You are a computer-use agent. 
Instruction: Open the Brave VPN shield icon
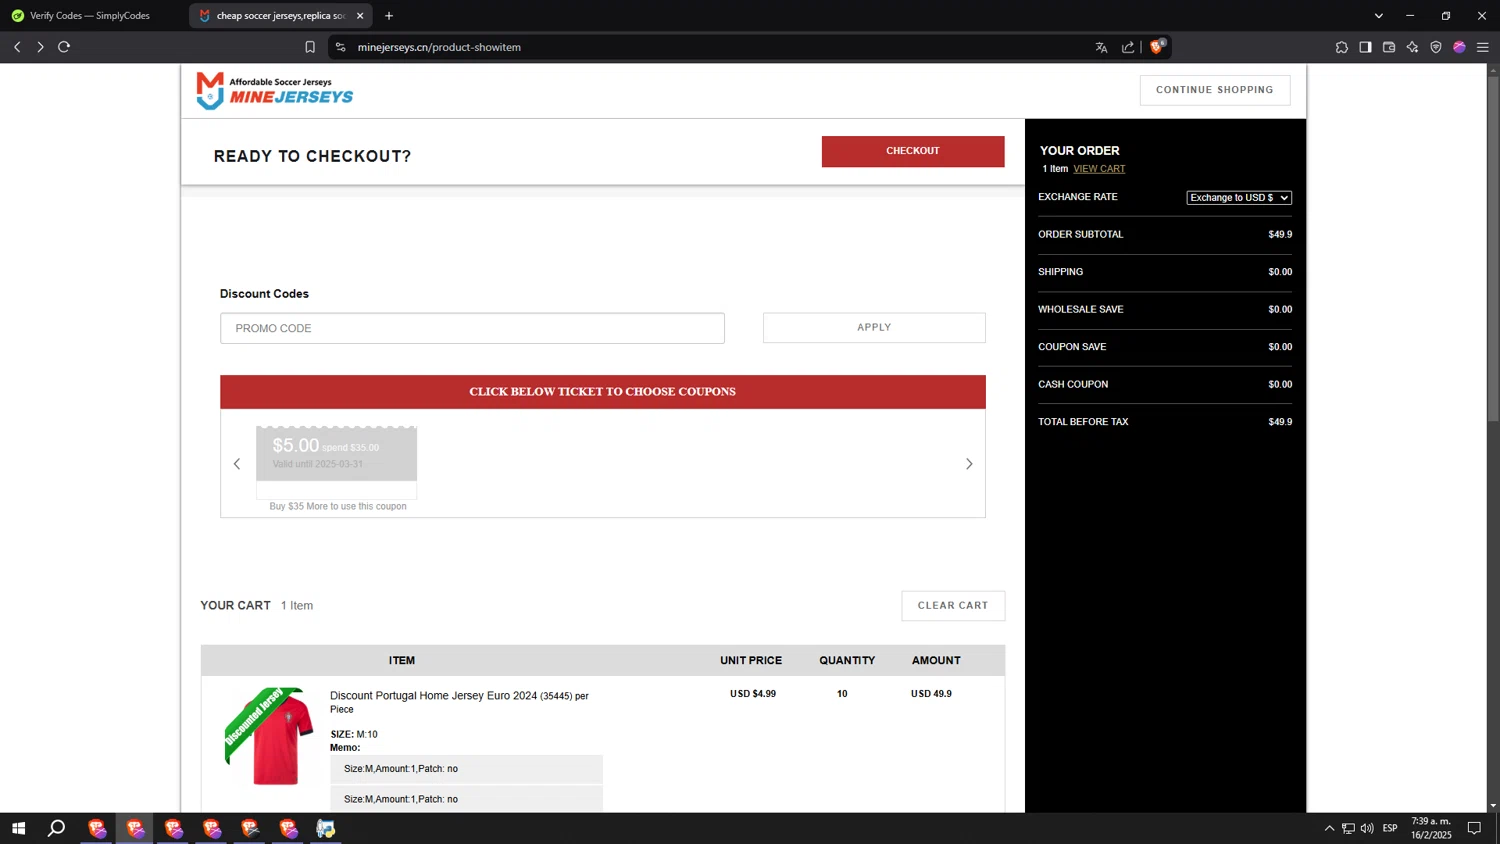(x=1436, y=47)
